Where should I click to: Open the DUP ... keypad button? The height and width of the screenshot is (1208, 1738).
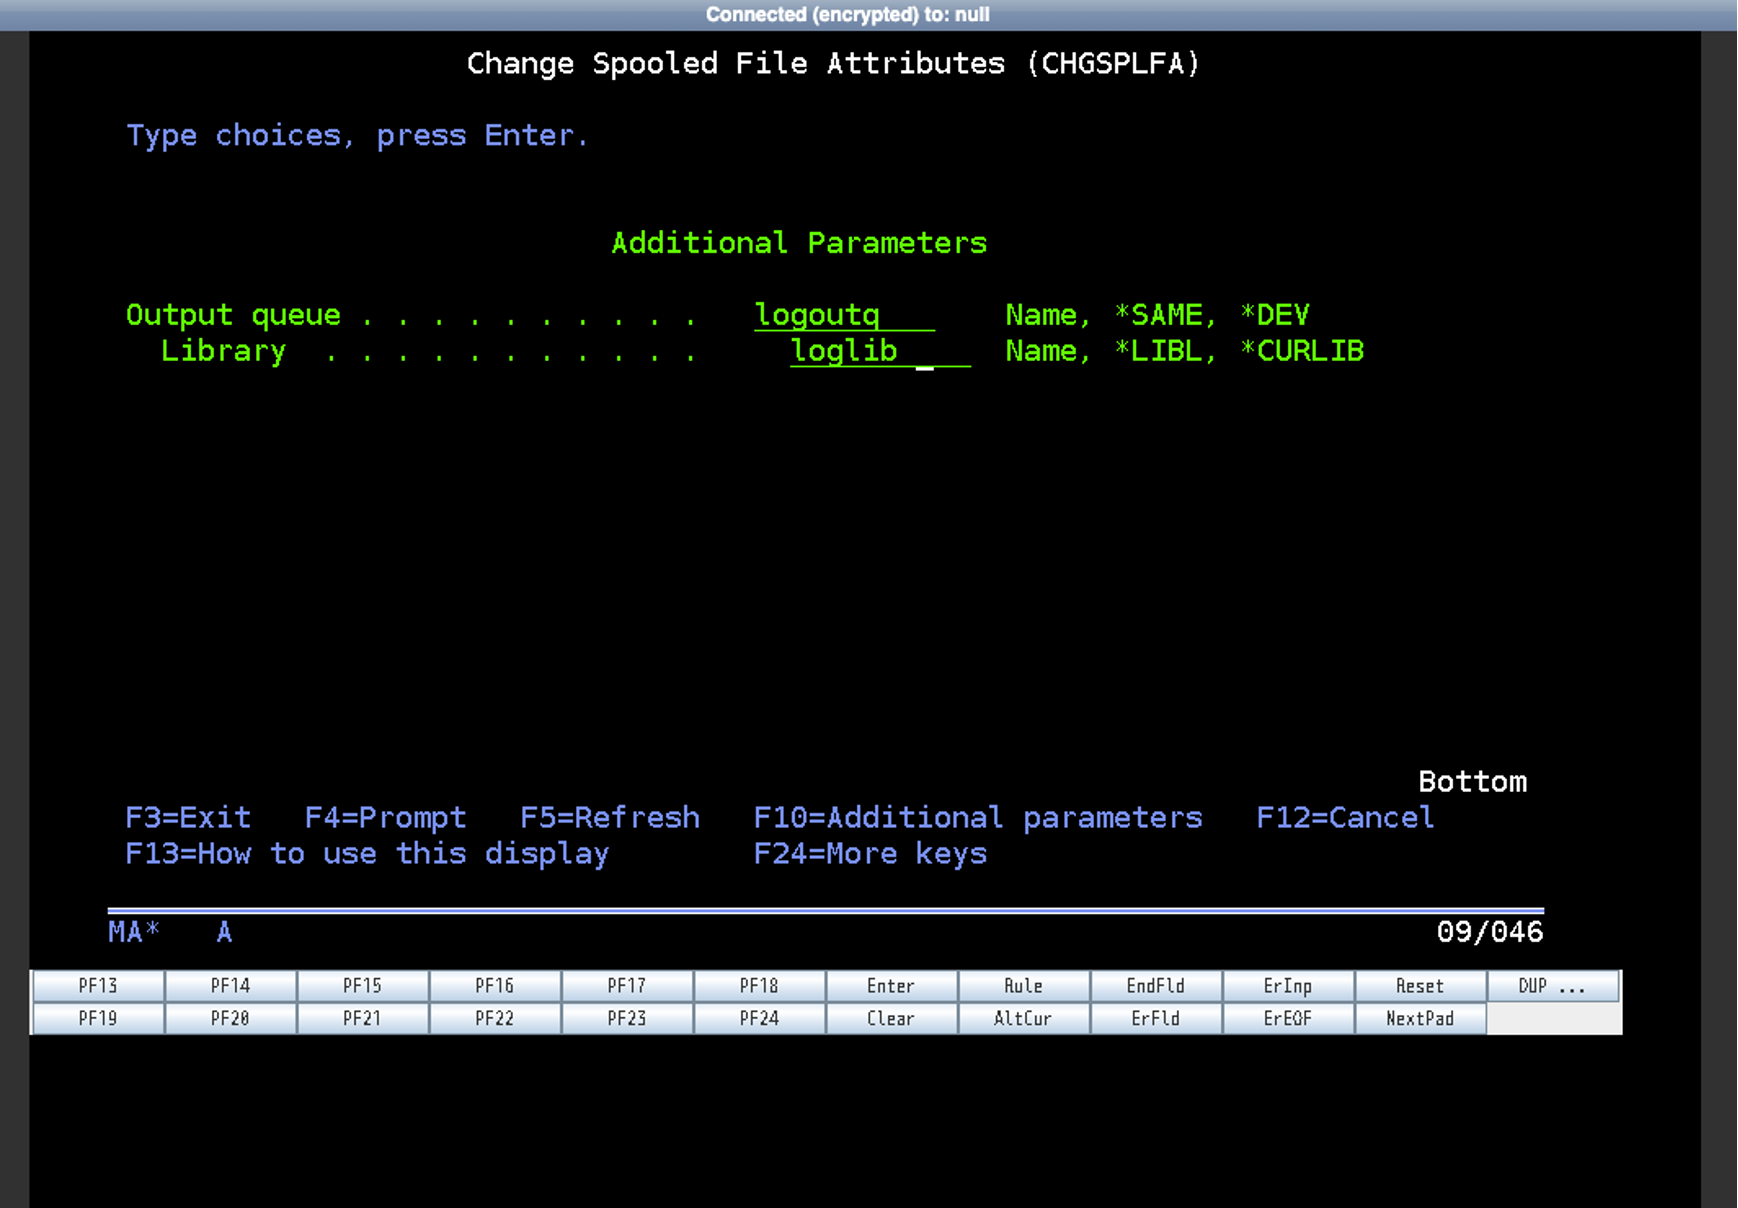pyautogui.click(x=1552, y=986)
